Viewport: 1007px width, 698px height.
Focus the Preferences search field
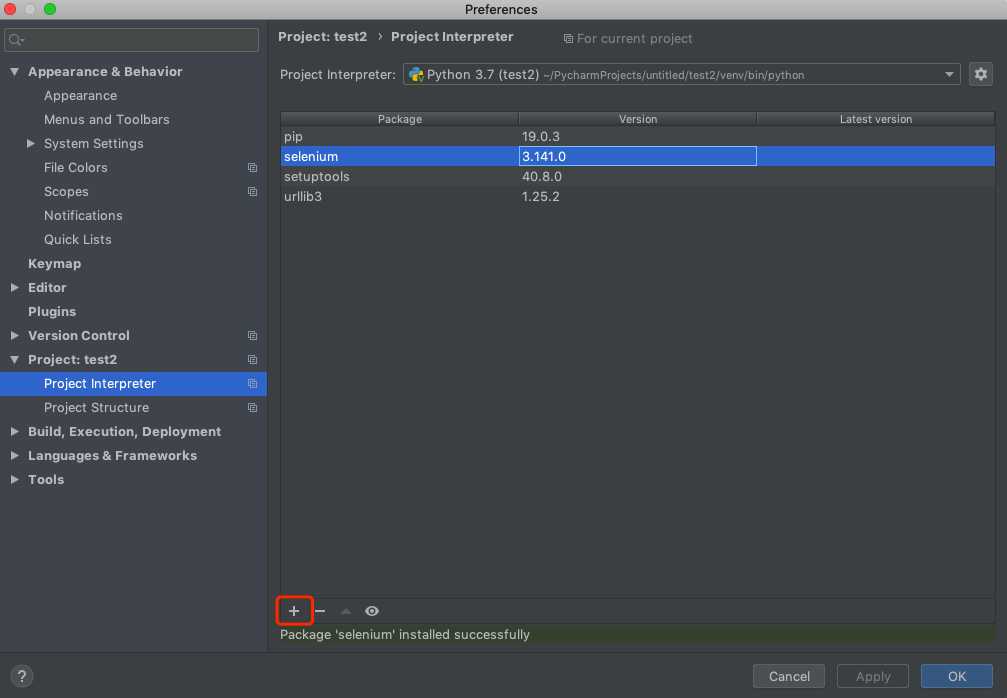[x=132, y=40]
